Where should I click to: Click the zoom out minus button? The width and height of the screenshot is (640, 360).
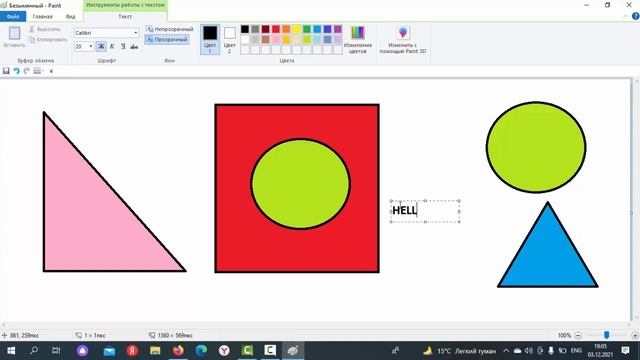[578, 335]
